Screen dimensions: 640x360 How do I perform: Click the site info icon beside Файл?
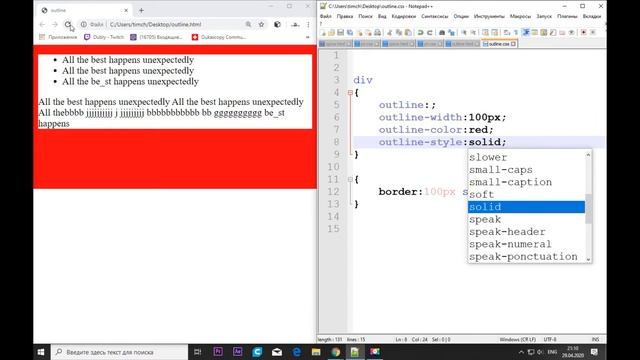click(84, 24)
